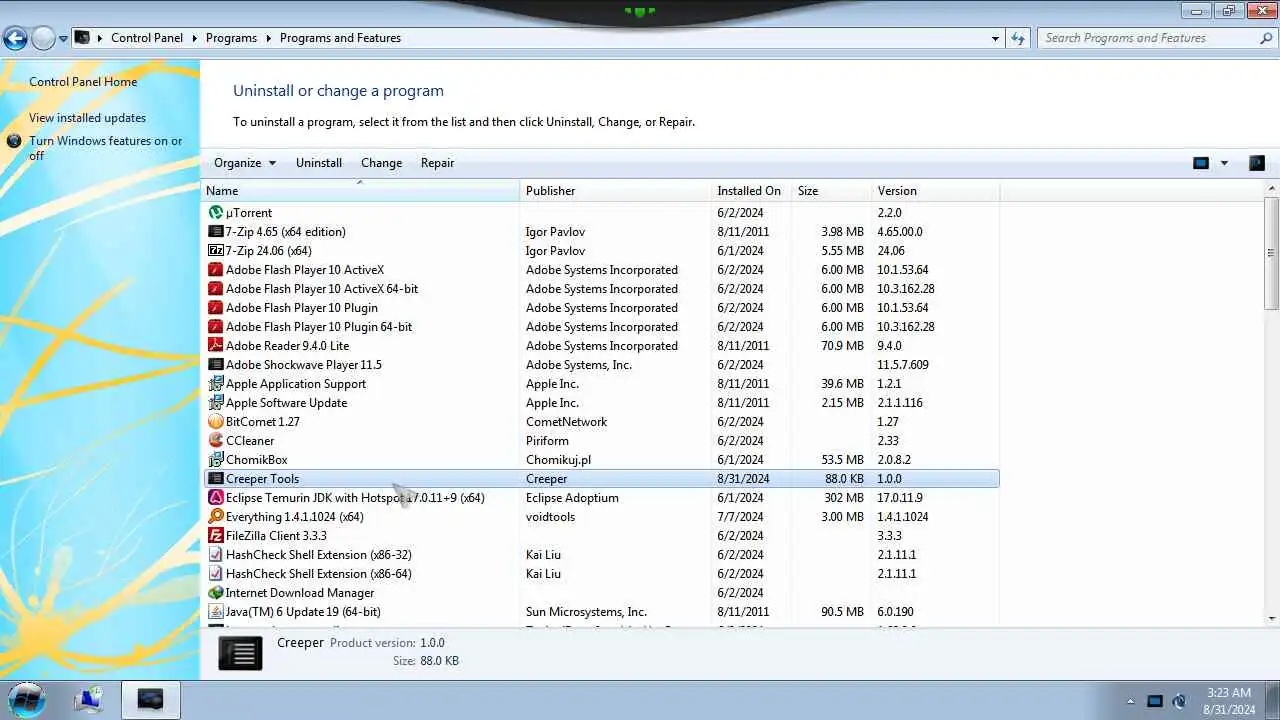The image size is (1280, 720).
Task: Click the network icon in system tray
Action: coord(1155,701)
